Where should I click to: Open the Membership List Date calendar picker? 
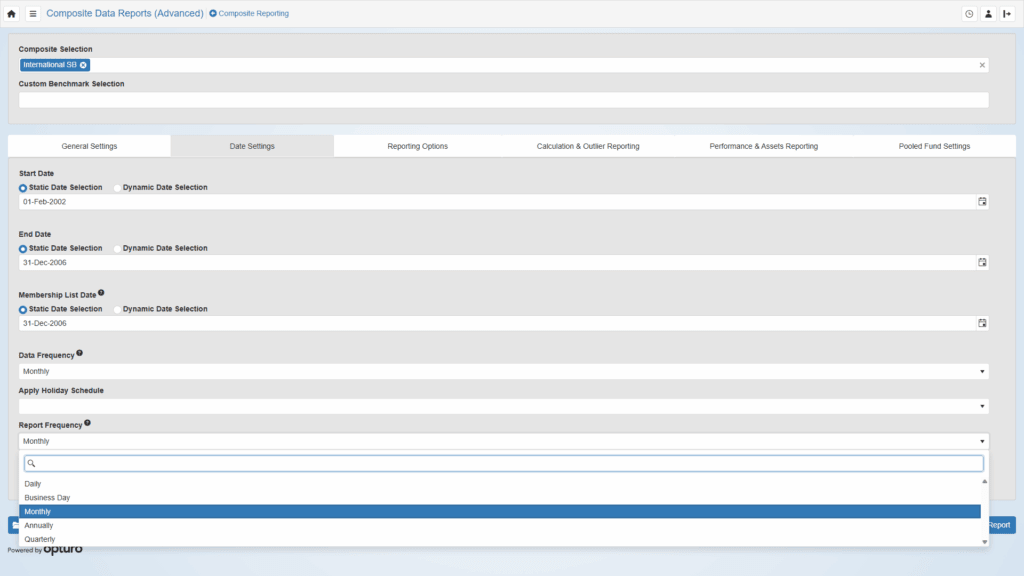click(982, 323)
